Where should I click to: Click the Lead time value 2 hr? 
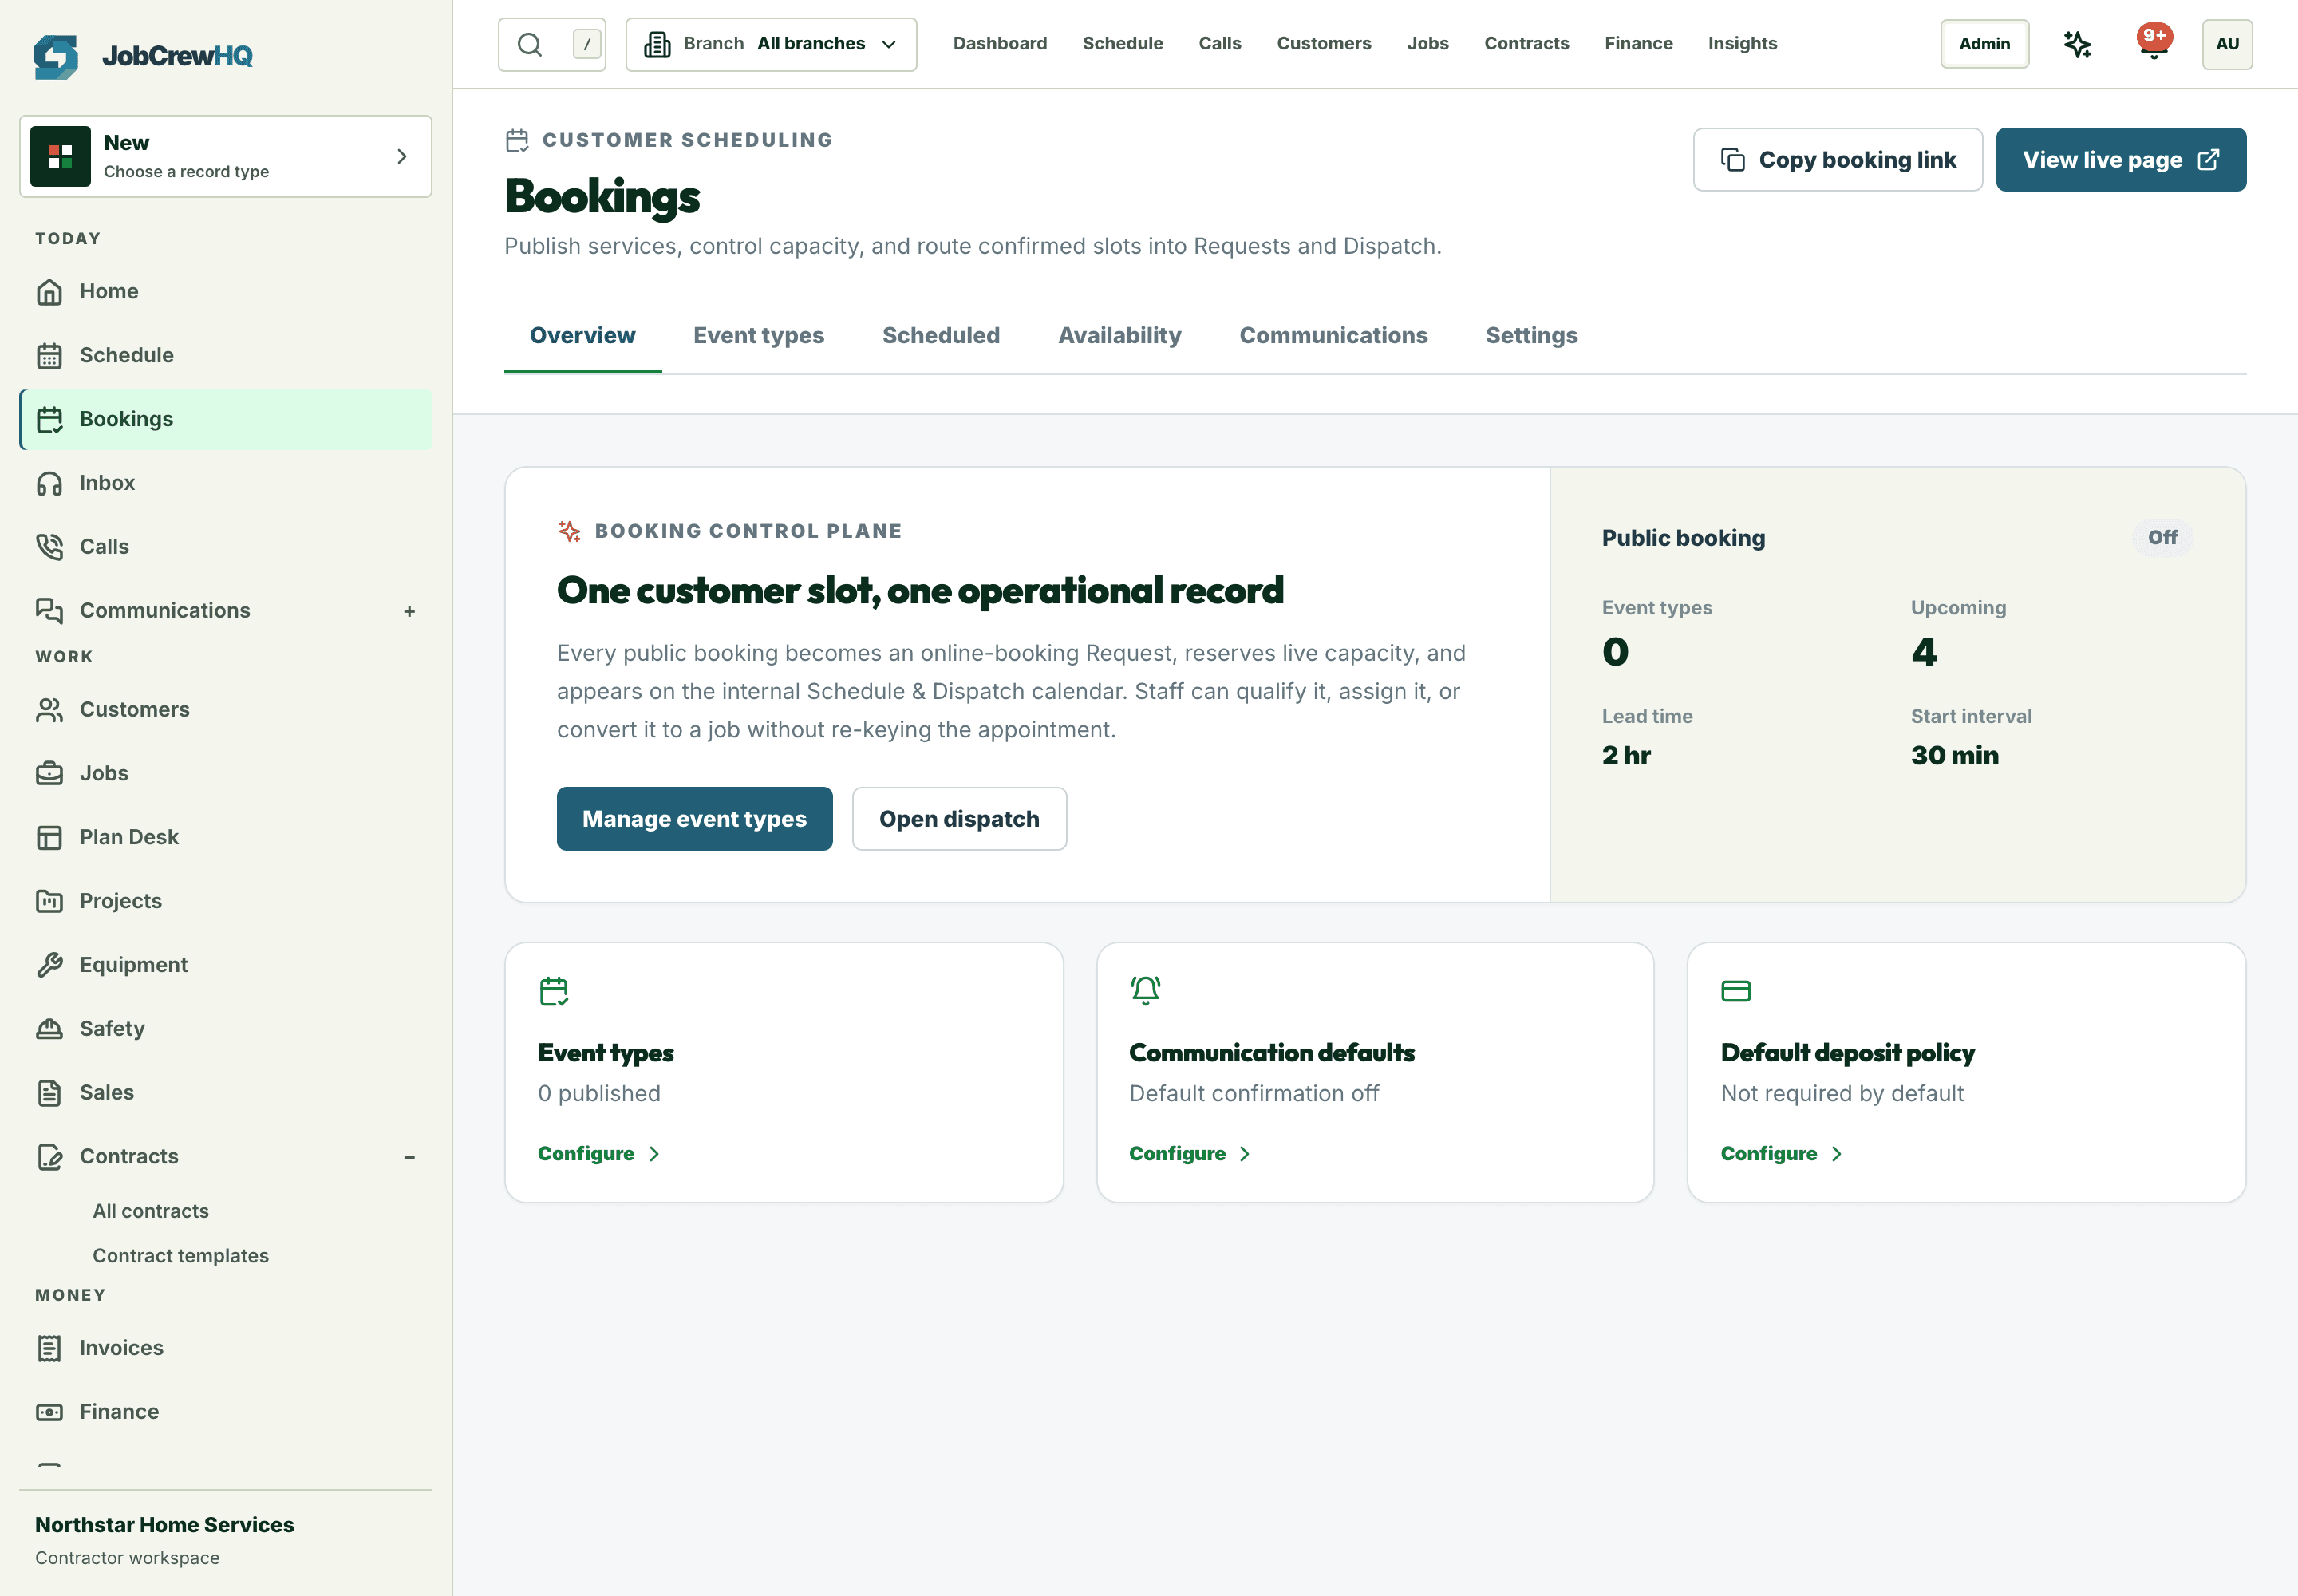[1626, 756]
